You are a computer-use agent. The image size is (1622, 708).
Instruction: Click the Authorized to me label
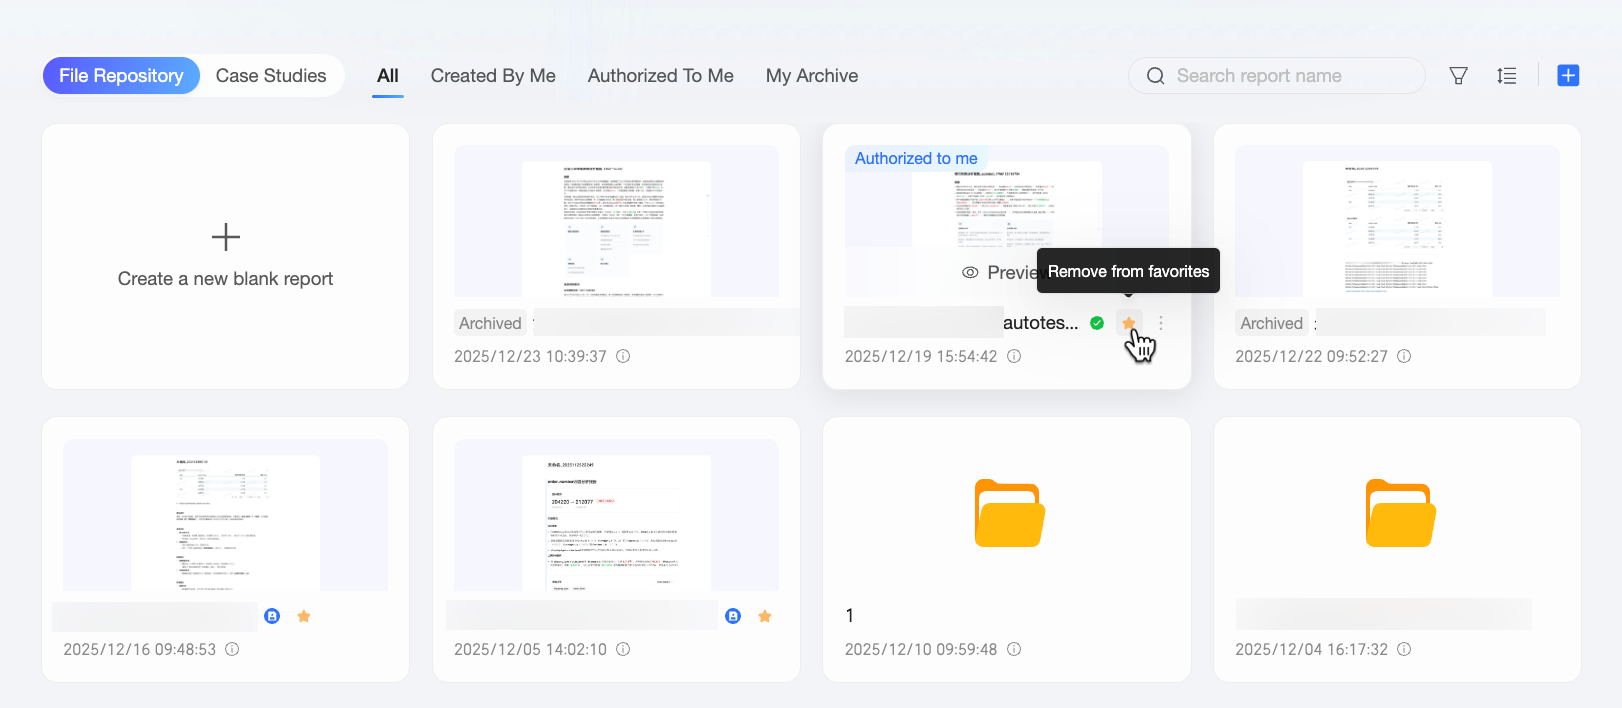(916, 158)
